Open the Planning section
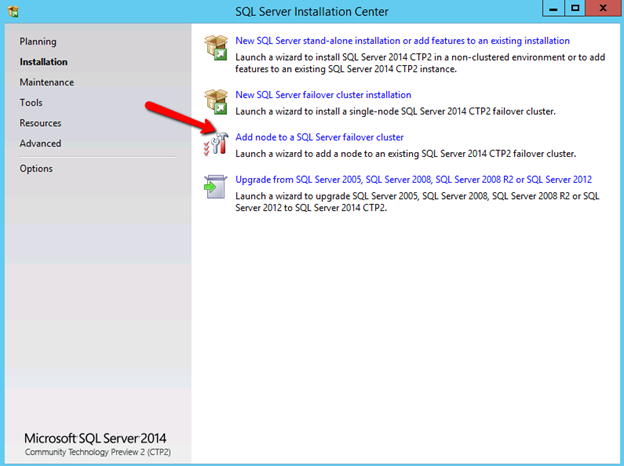The height and width of the screenshot is (466, 624). tap(38, 42)
